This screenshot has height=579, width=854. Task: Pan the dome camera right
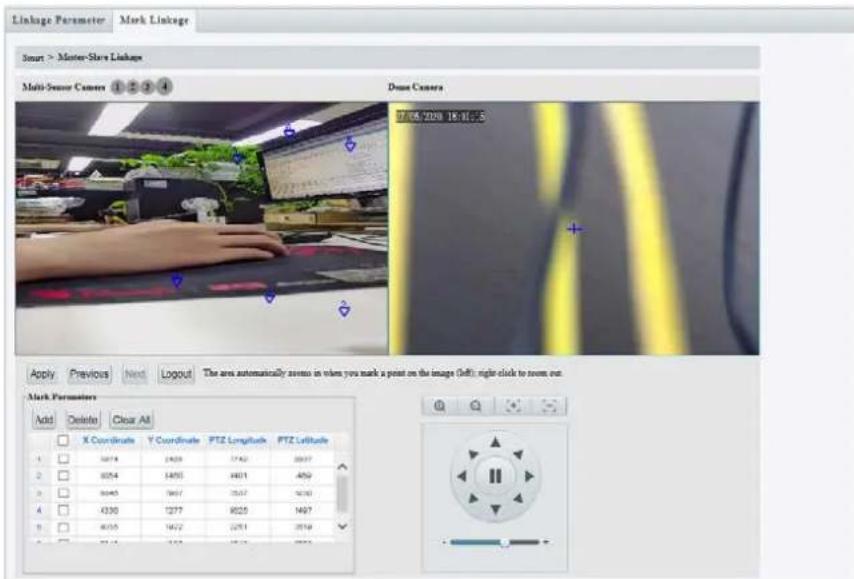point(529,476)
